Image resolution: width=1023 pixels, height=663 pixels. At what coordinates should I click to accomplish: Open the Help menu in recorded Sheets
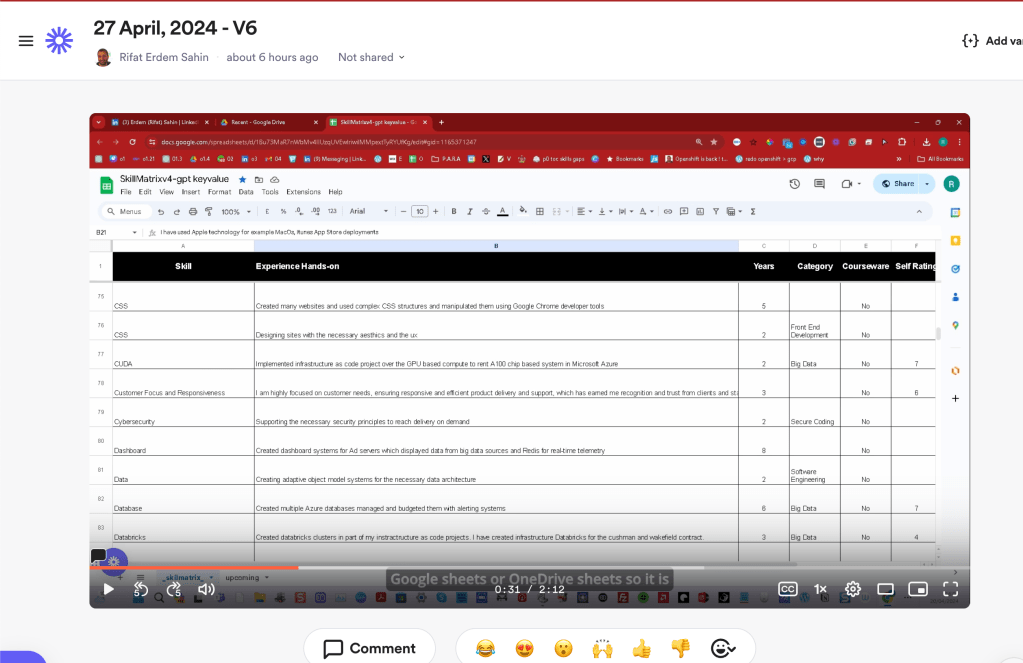[x=335, y=193]
